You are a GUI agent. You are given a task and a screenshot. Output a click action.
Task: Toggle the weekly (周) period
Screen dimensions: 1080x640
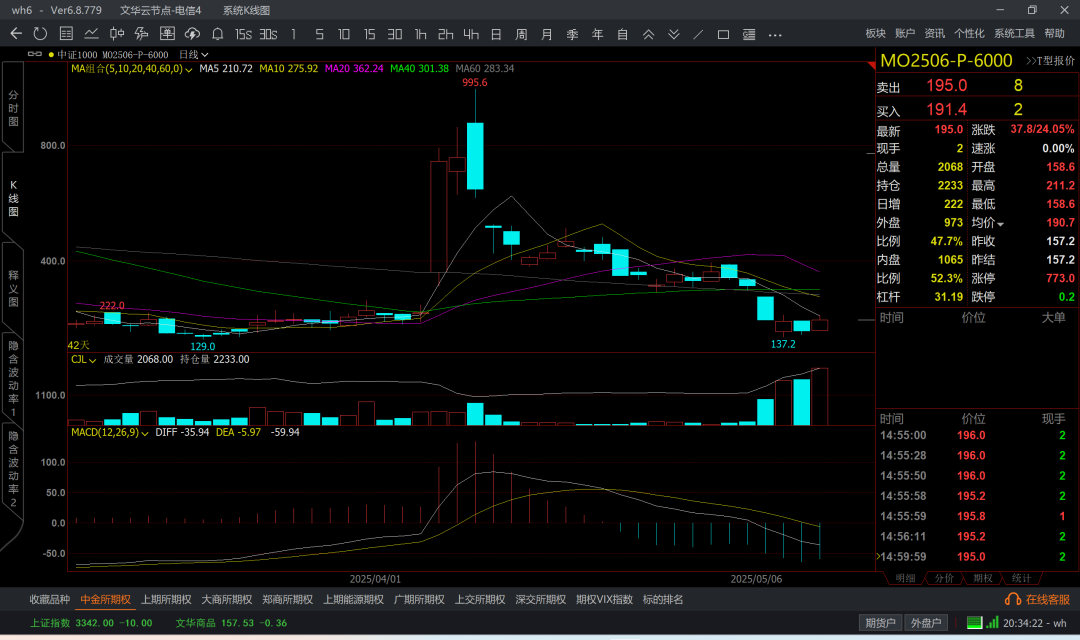[521, 34]
